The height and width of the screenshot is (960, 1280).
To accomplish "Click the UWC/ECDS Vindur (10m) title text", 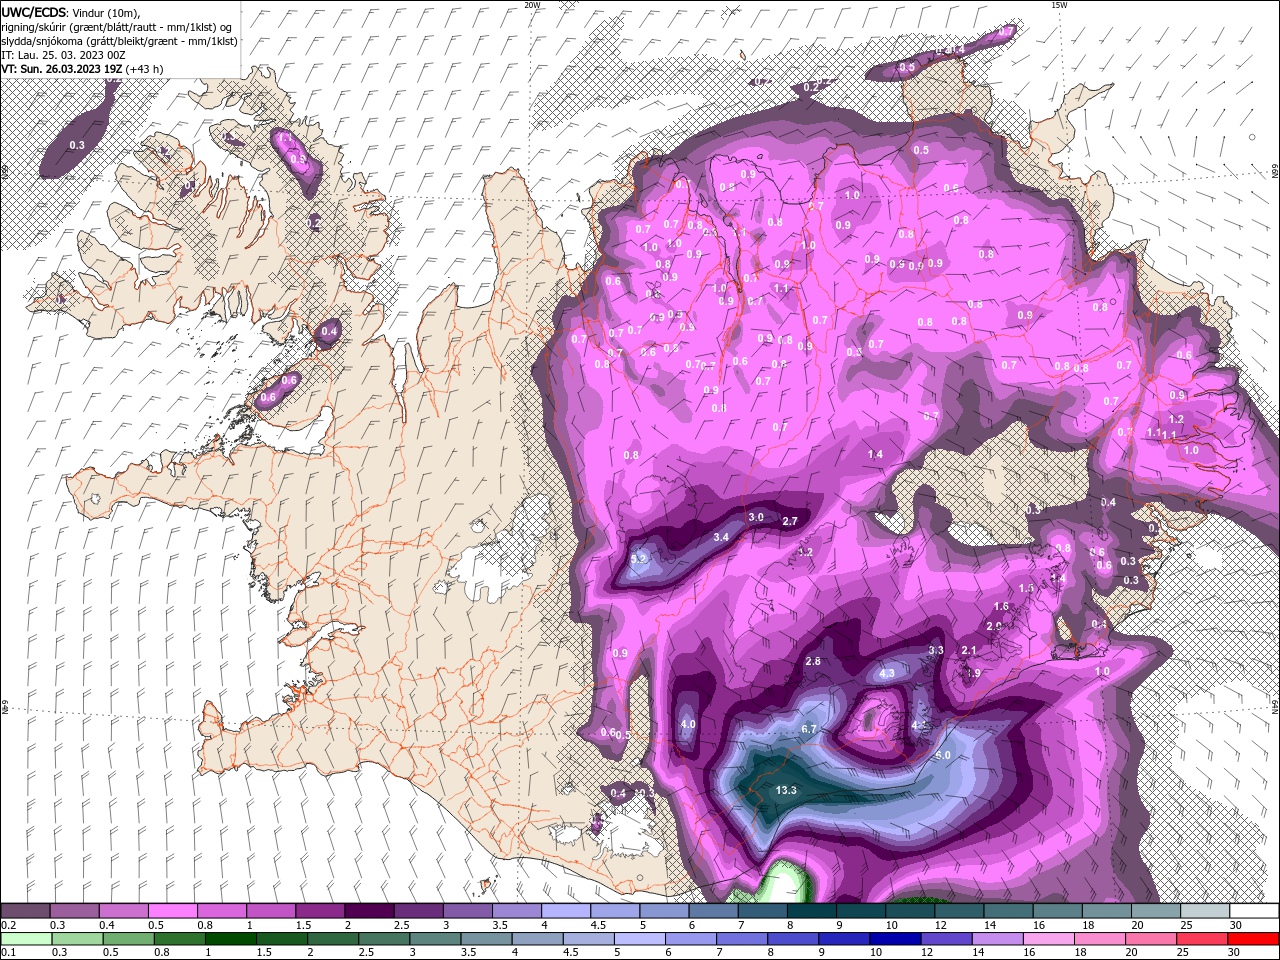I will click(x=70, y=12).
